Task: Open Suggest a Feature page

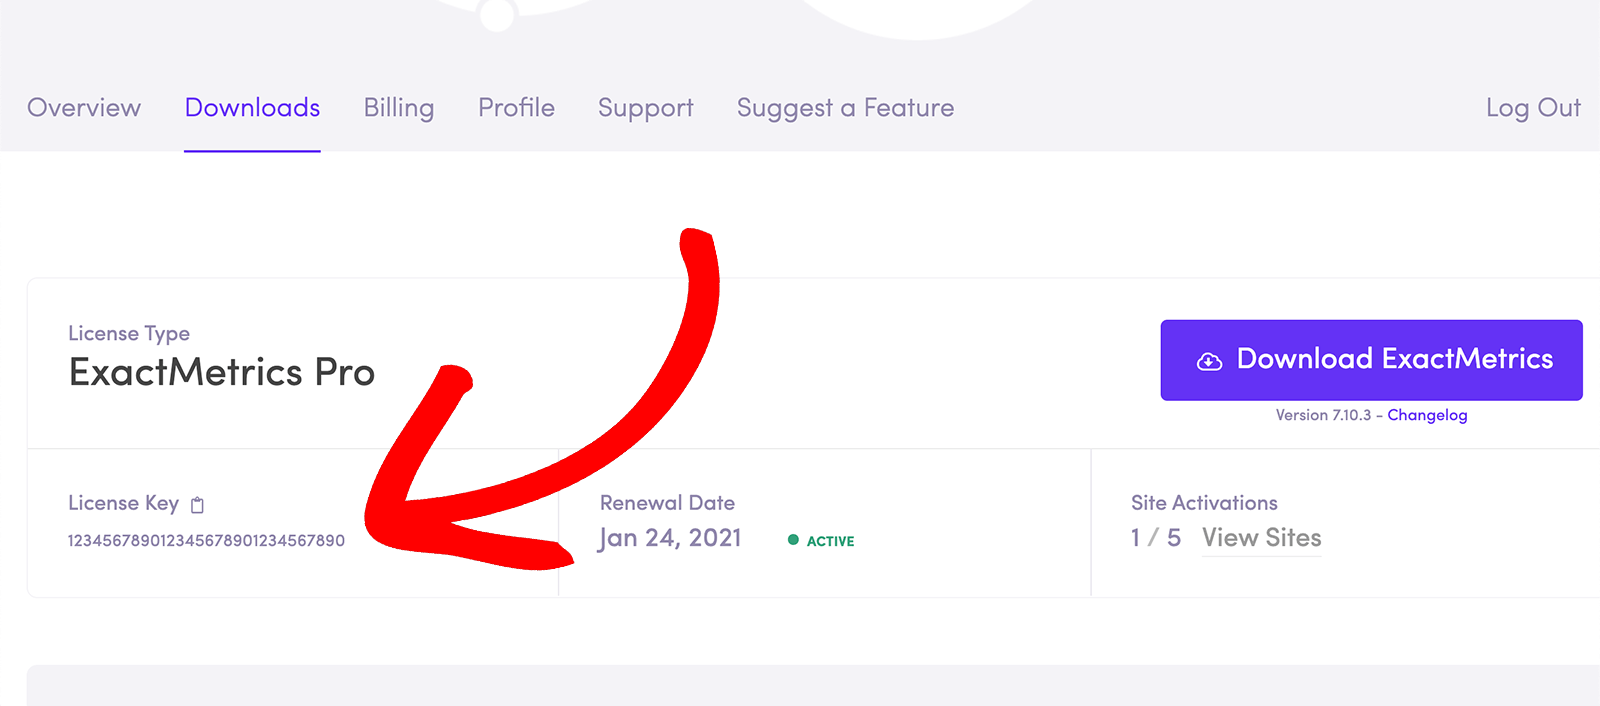Action: pos(845,108)
